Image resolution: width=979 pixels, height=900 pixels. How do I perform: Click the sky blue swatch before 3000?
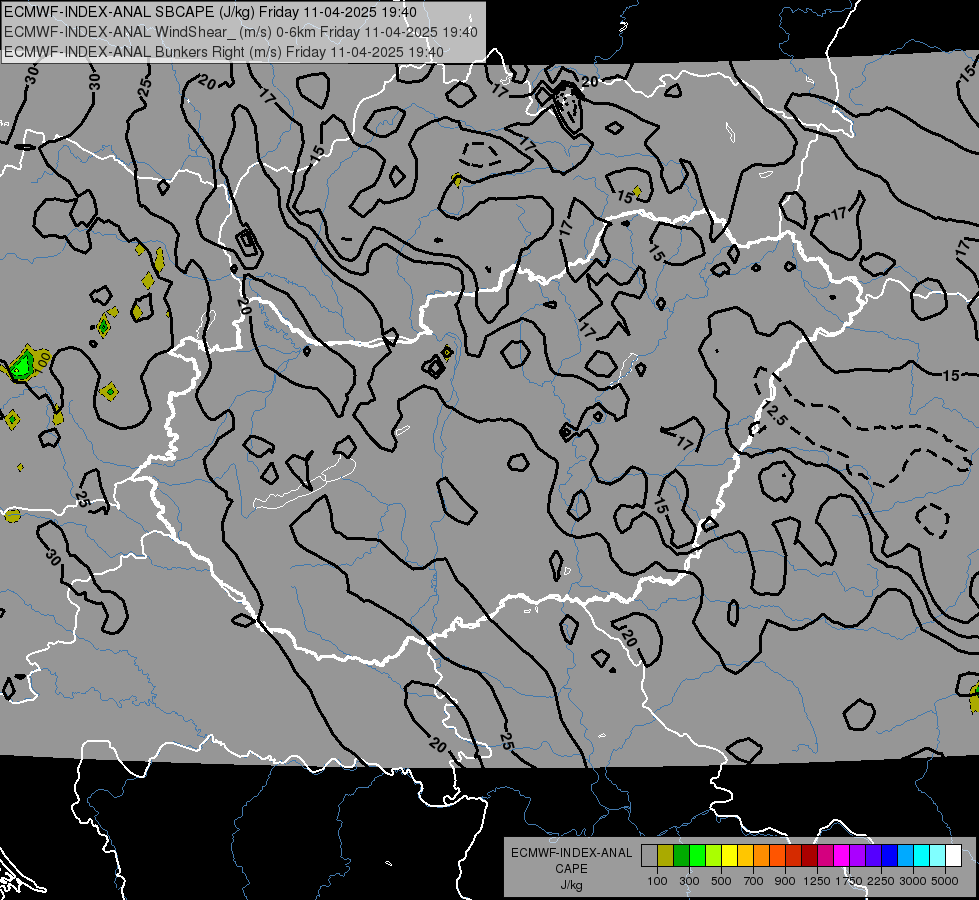coord(905,856)
